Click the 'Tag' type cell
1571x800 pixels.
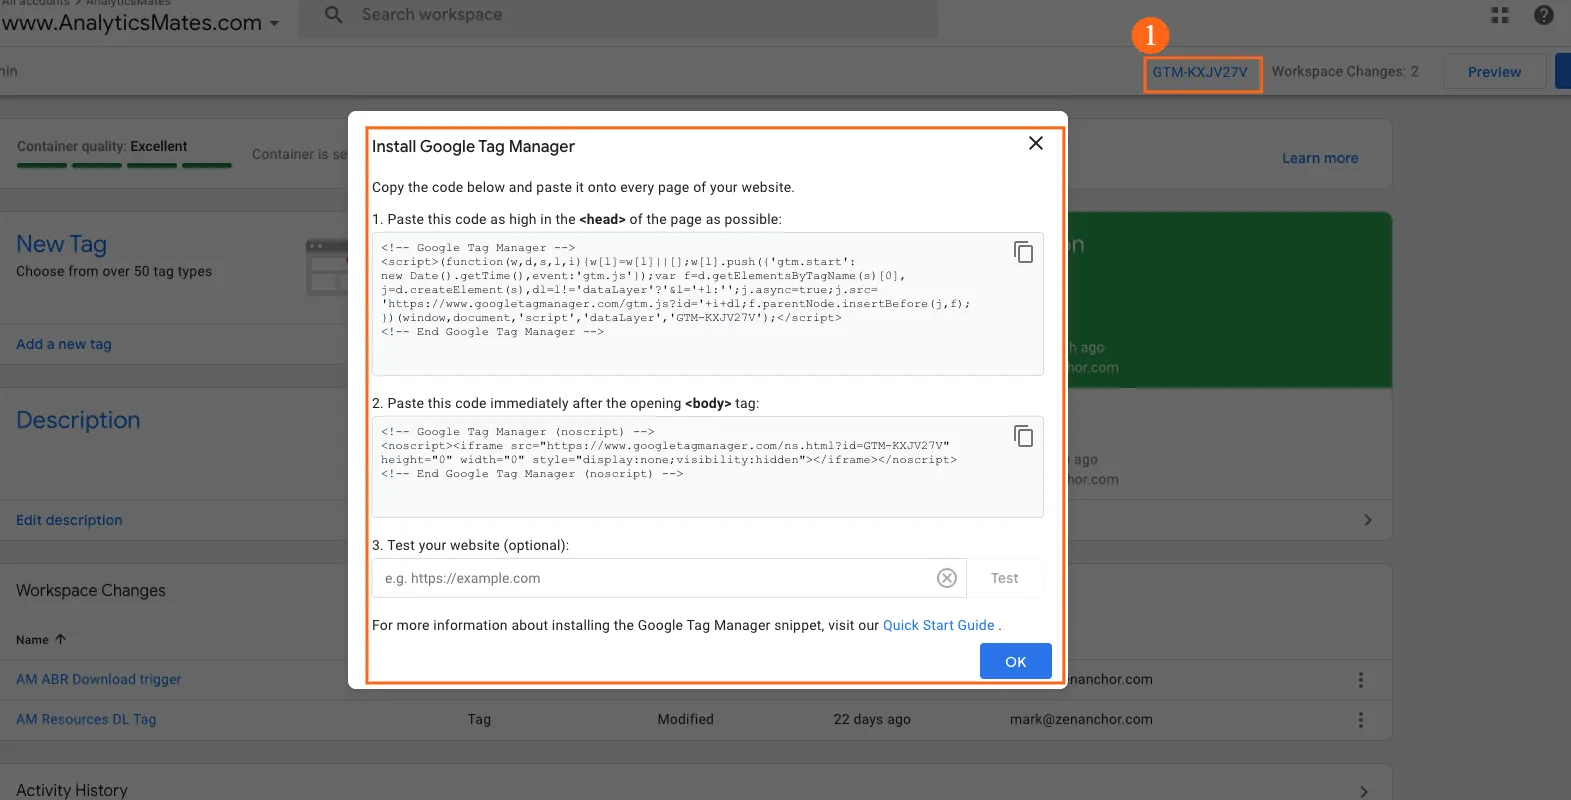point(479,719)
